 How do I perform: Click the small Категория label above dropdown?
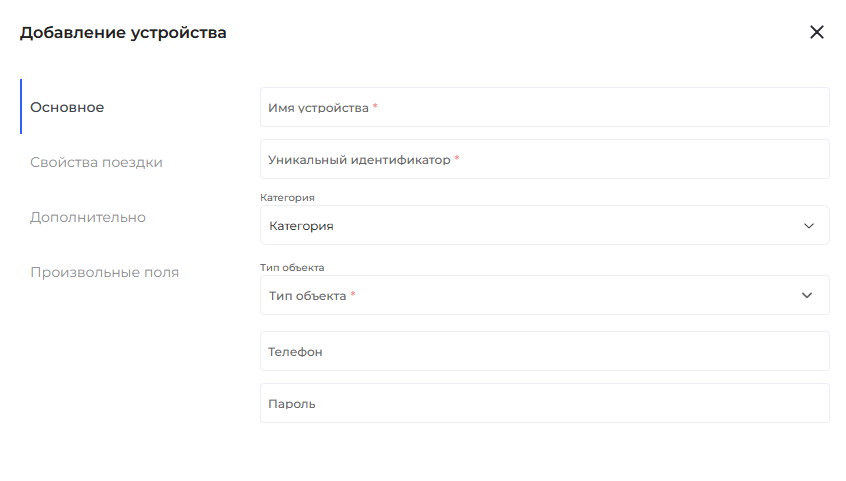tap(287, 198)
